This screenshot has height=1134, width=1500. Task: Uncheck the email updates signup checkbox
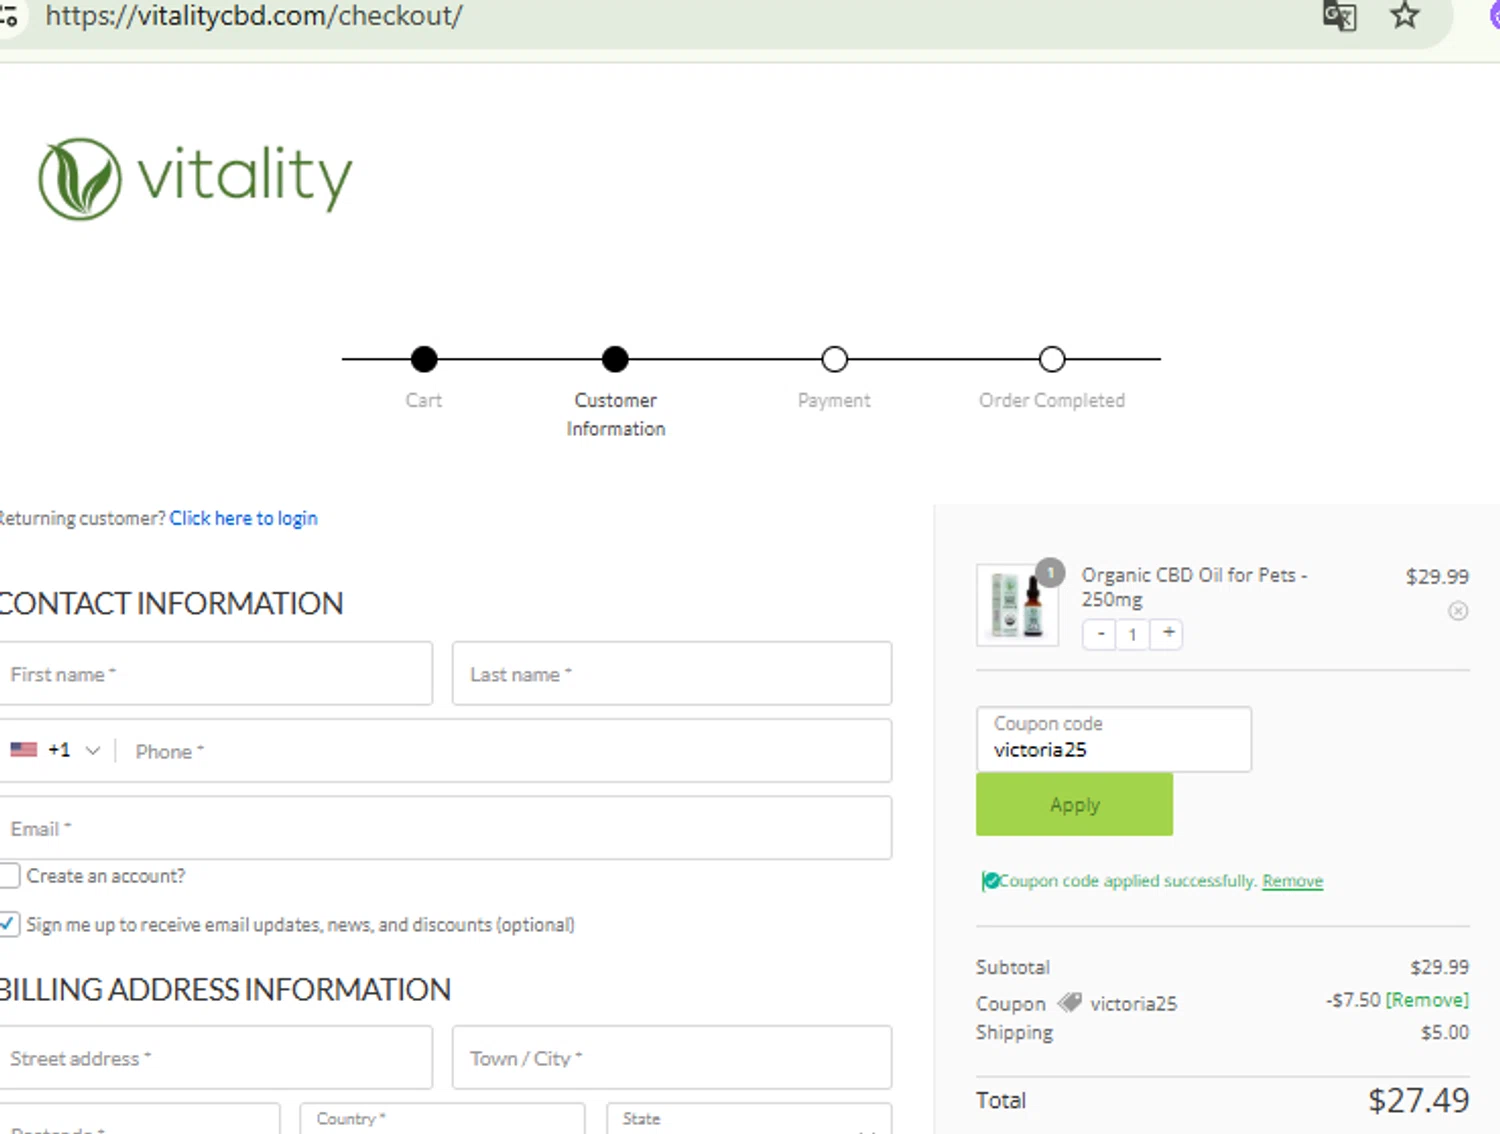click(x=9, y=924)
